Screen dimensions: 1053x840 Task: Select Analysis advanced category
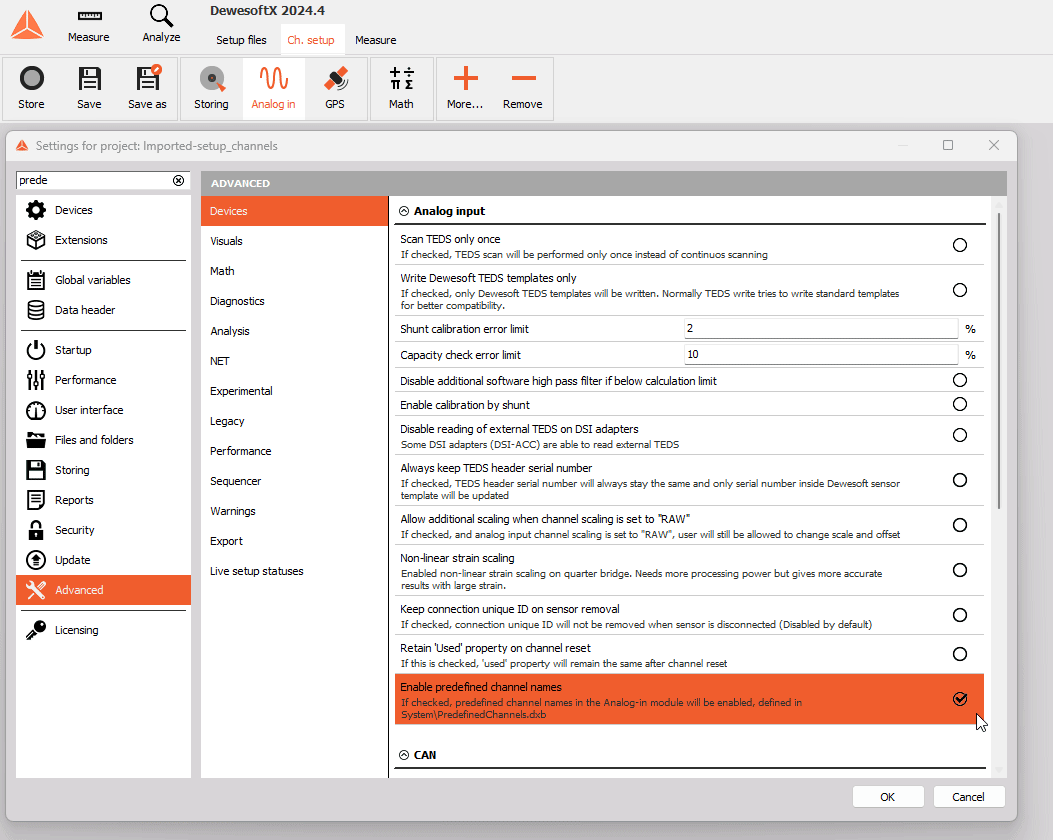pos(294,331)
